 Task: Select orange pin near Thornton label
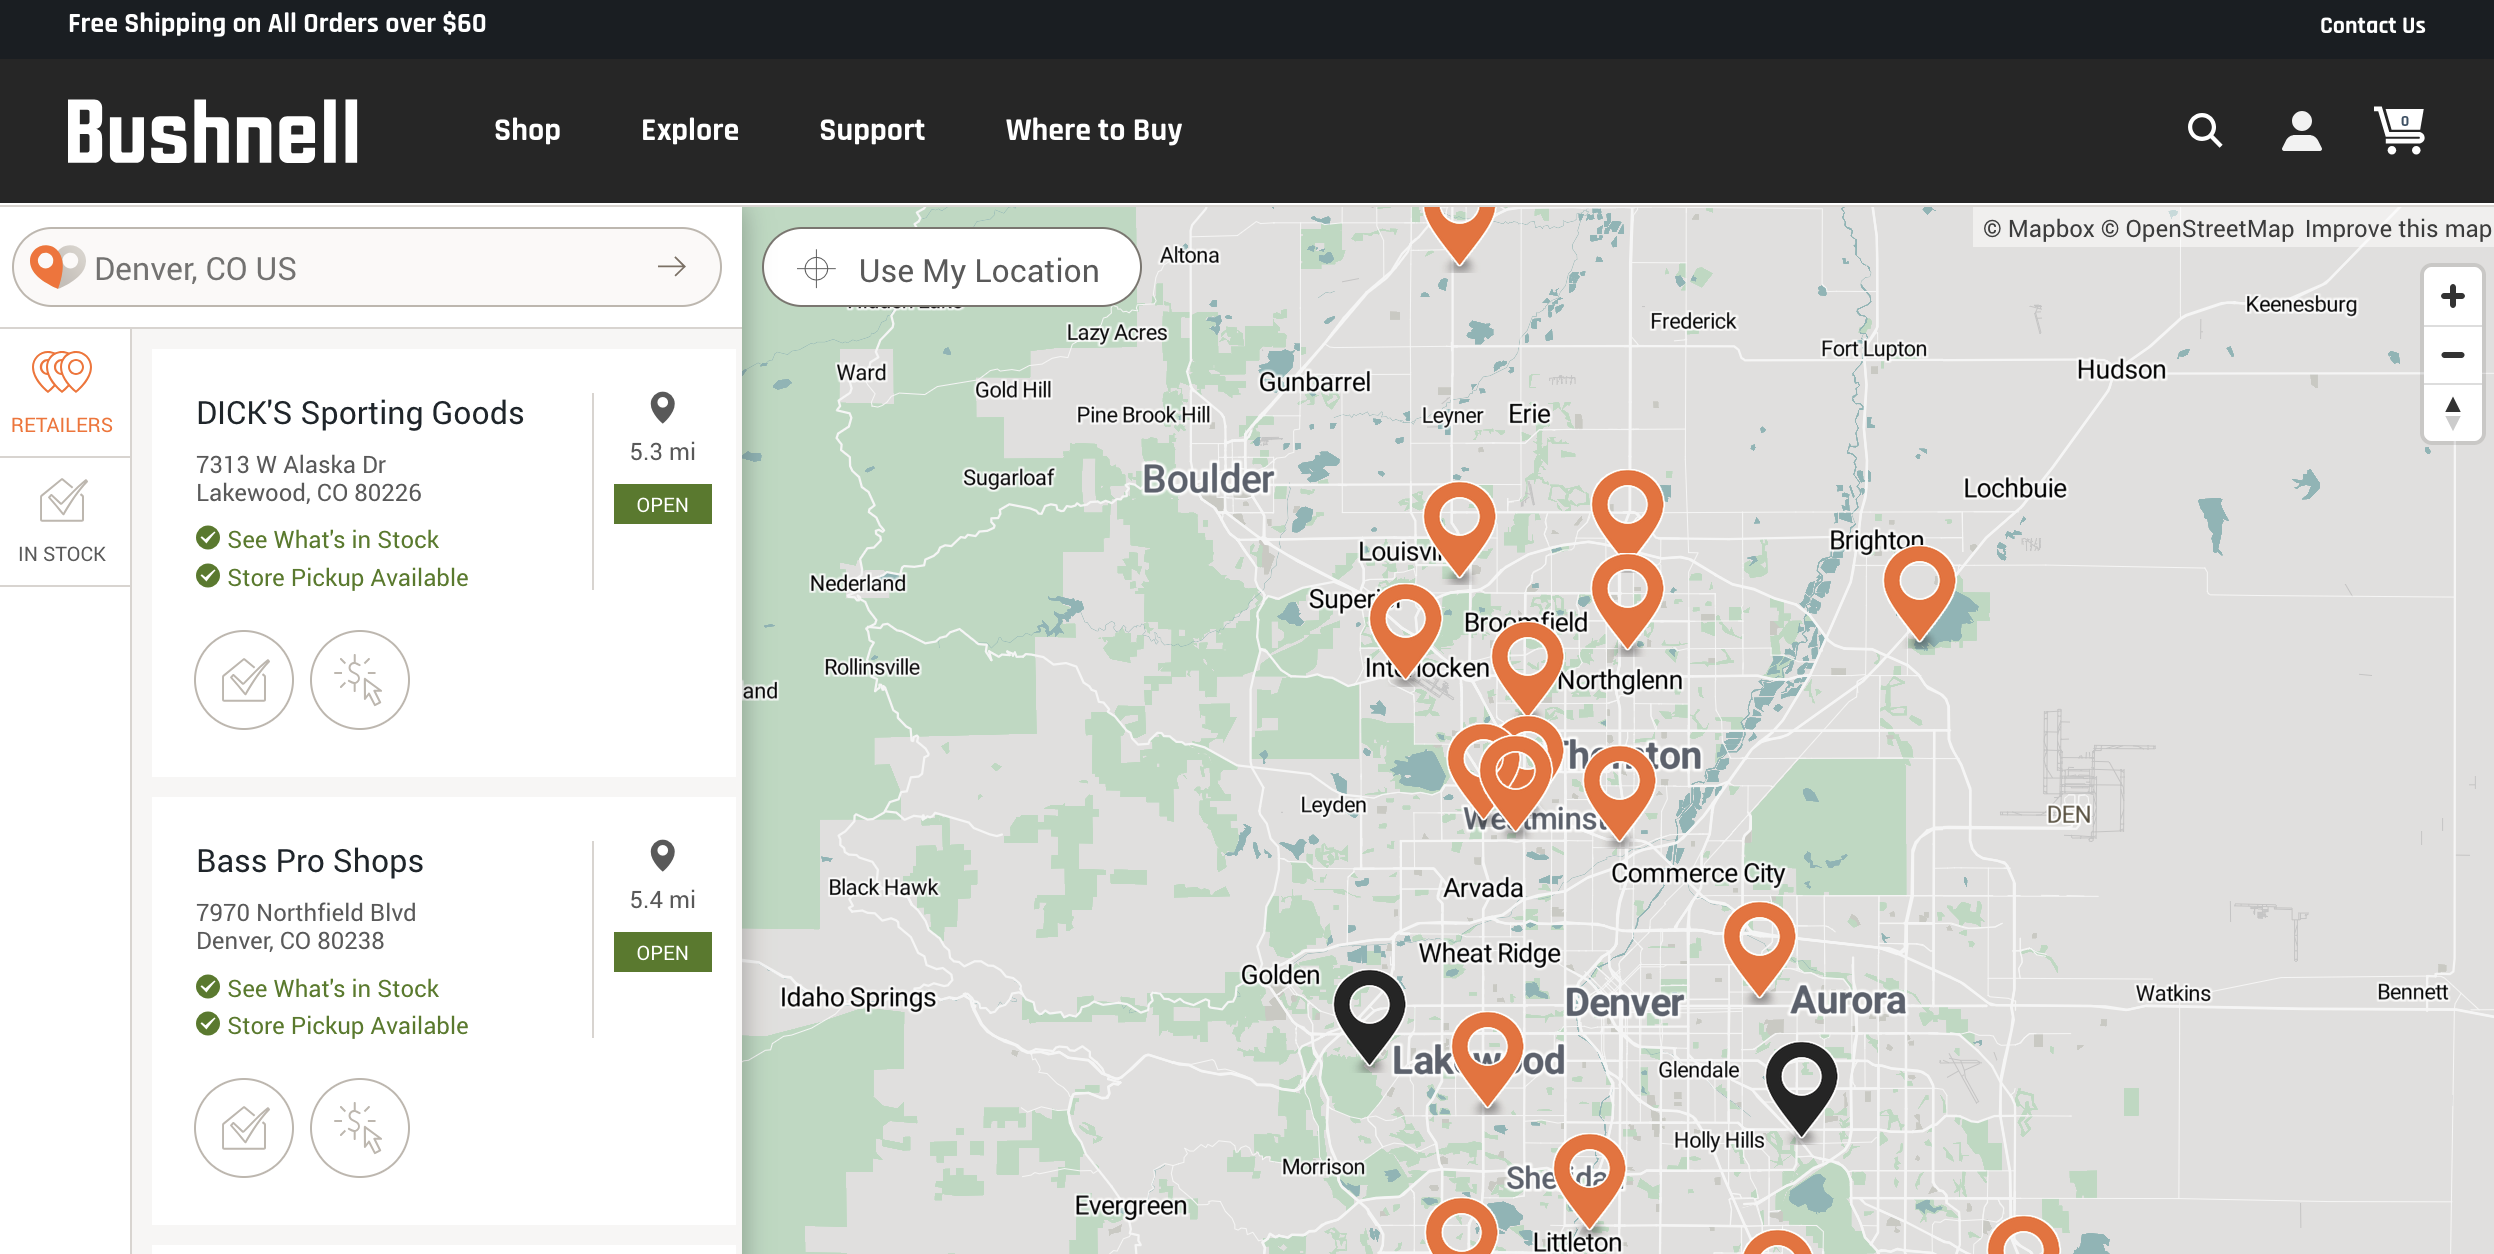[x=1619, y=792]
